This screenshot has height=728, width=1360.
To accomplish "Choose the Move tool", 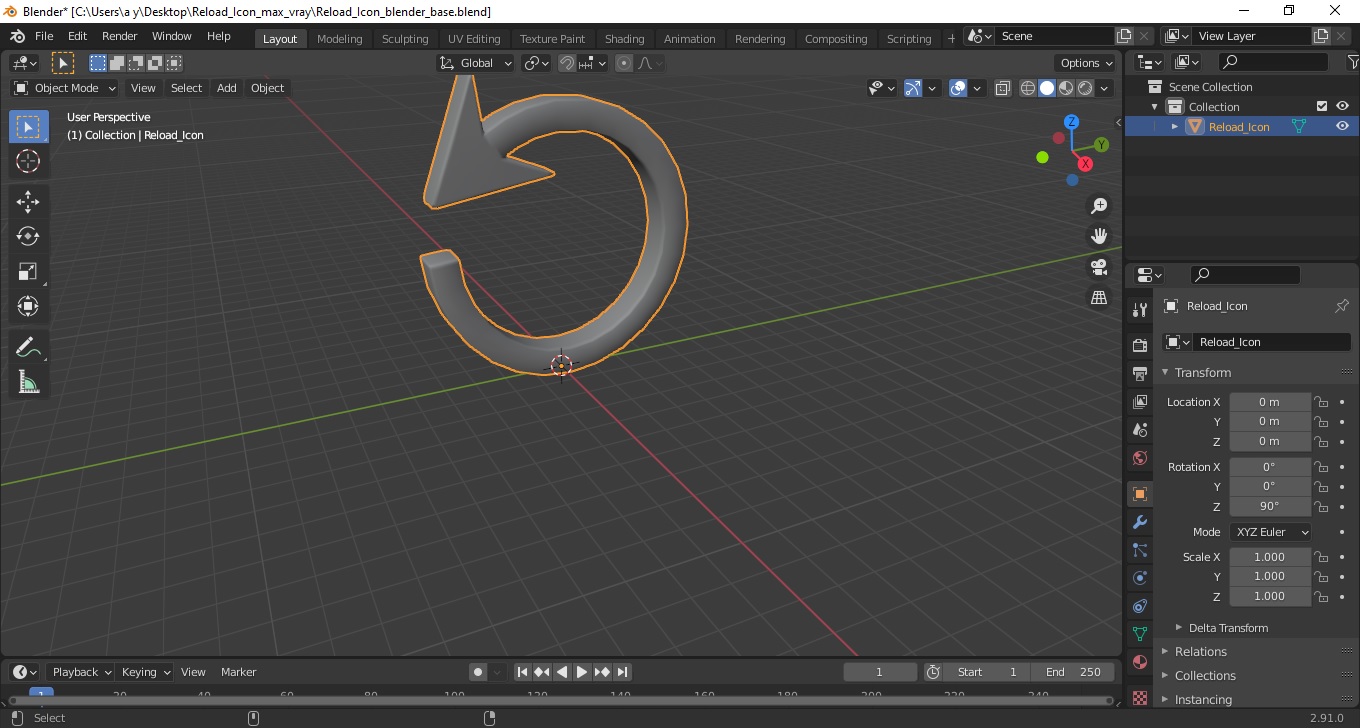I will pos(28,202).
